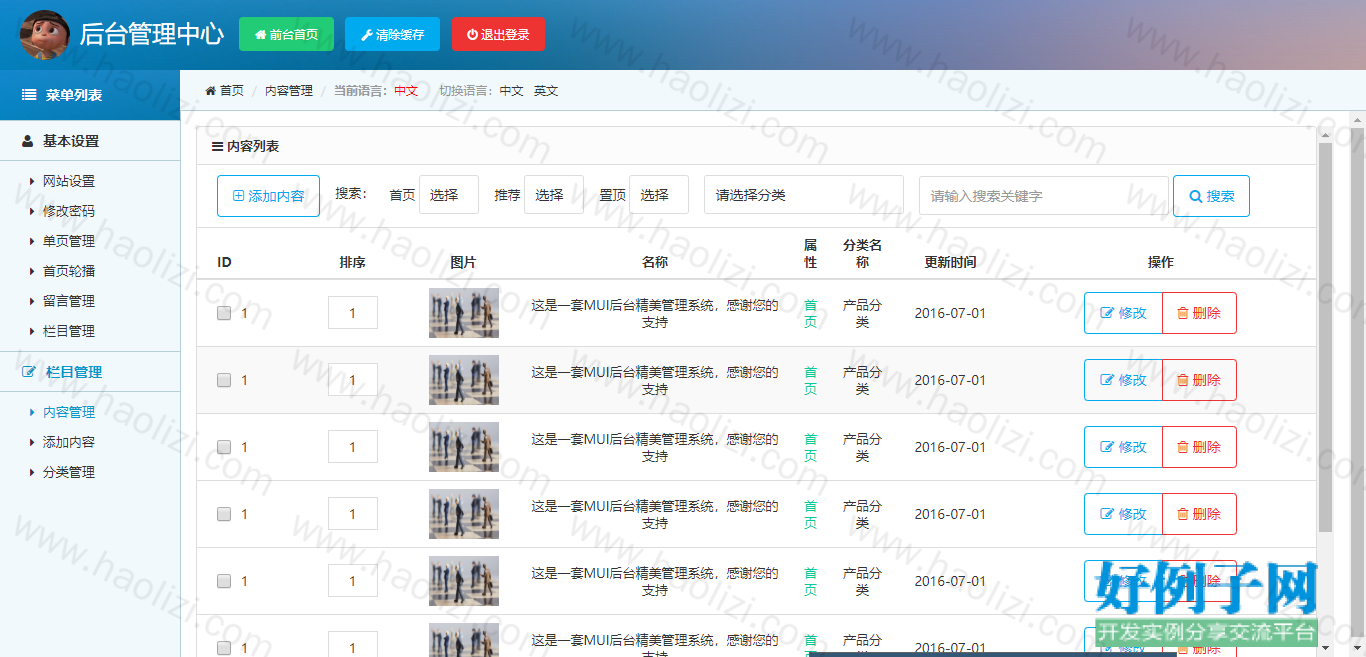The width and height of the screenshot is (1366, 657).
Task: Expand the 基本设置 section
Action: pyautogui.click(x=90, y=141)
